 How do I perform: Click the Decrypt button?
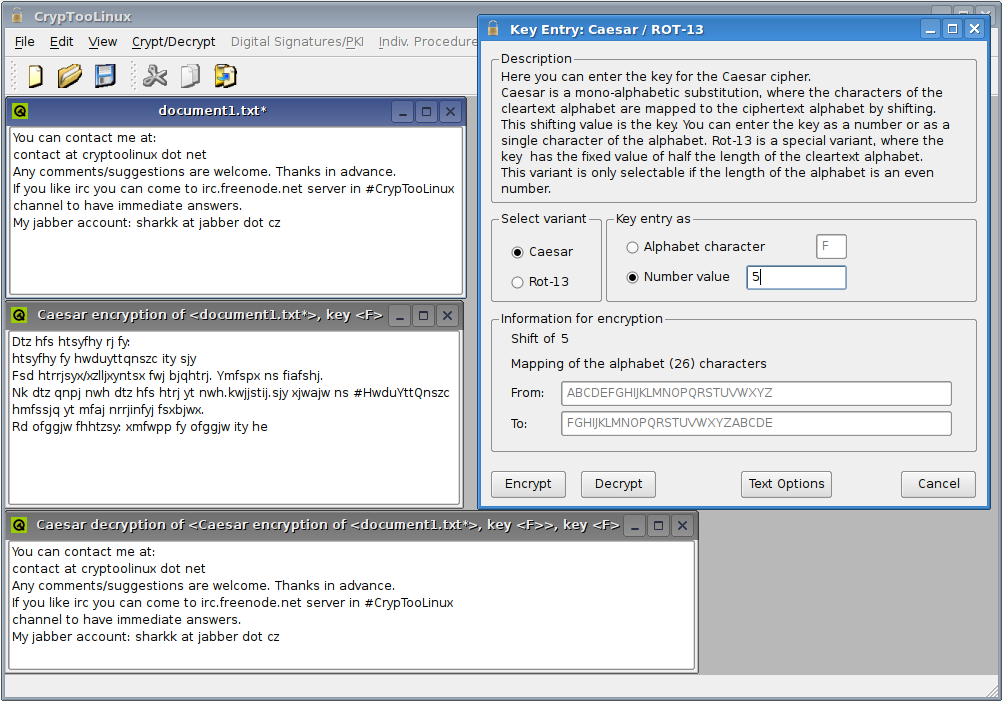click(x=618, y=484)
